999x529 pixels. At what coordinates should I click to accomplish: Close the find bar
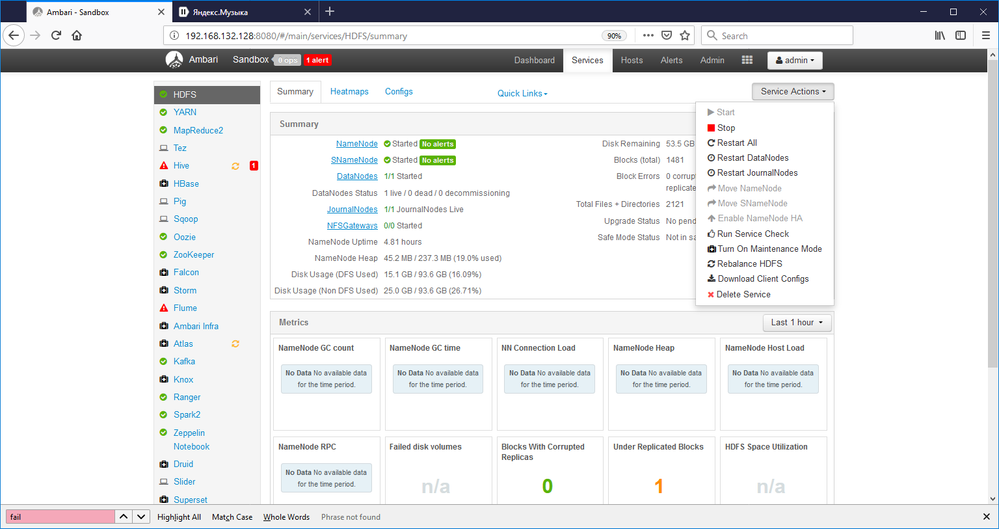point(986,517)
